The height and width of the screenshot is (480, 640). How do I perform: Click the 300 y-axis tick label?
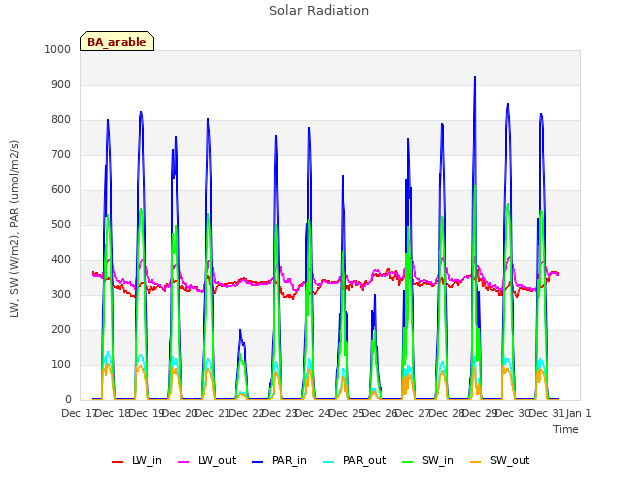coord(61,295)
